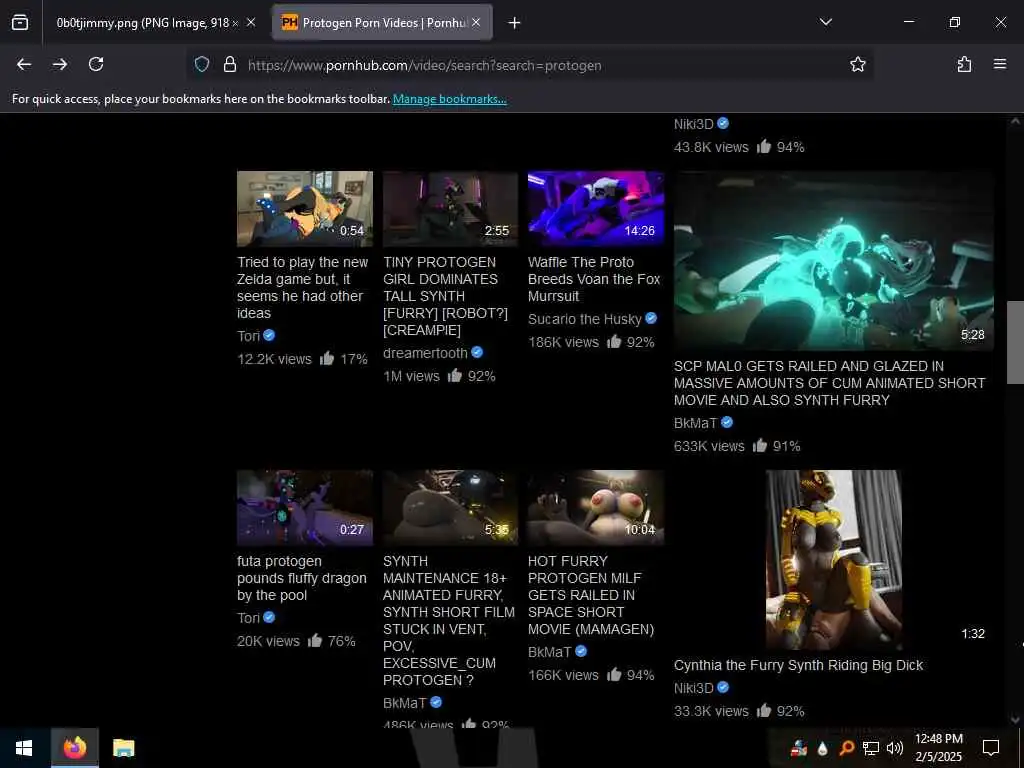This screenshot has width=1024, height=768.
Task: Click the scrollbar up arrow
Action: coord(1016,121)
